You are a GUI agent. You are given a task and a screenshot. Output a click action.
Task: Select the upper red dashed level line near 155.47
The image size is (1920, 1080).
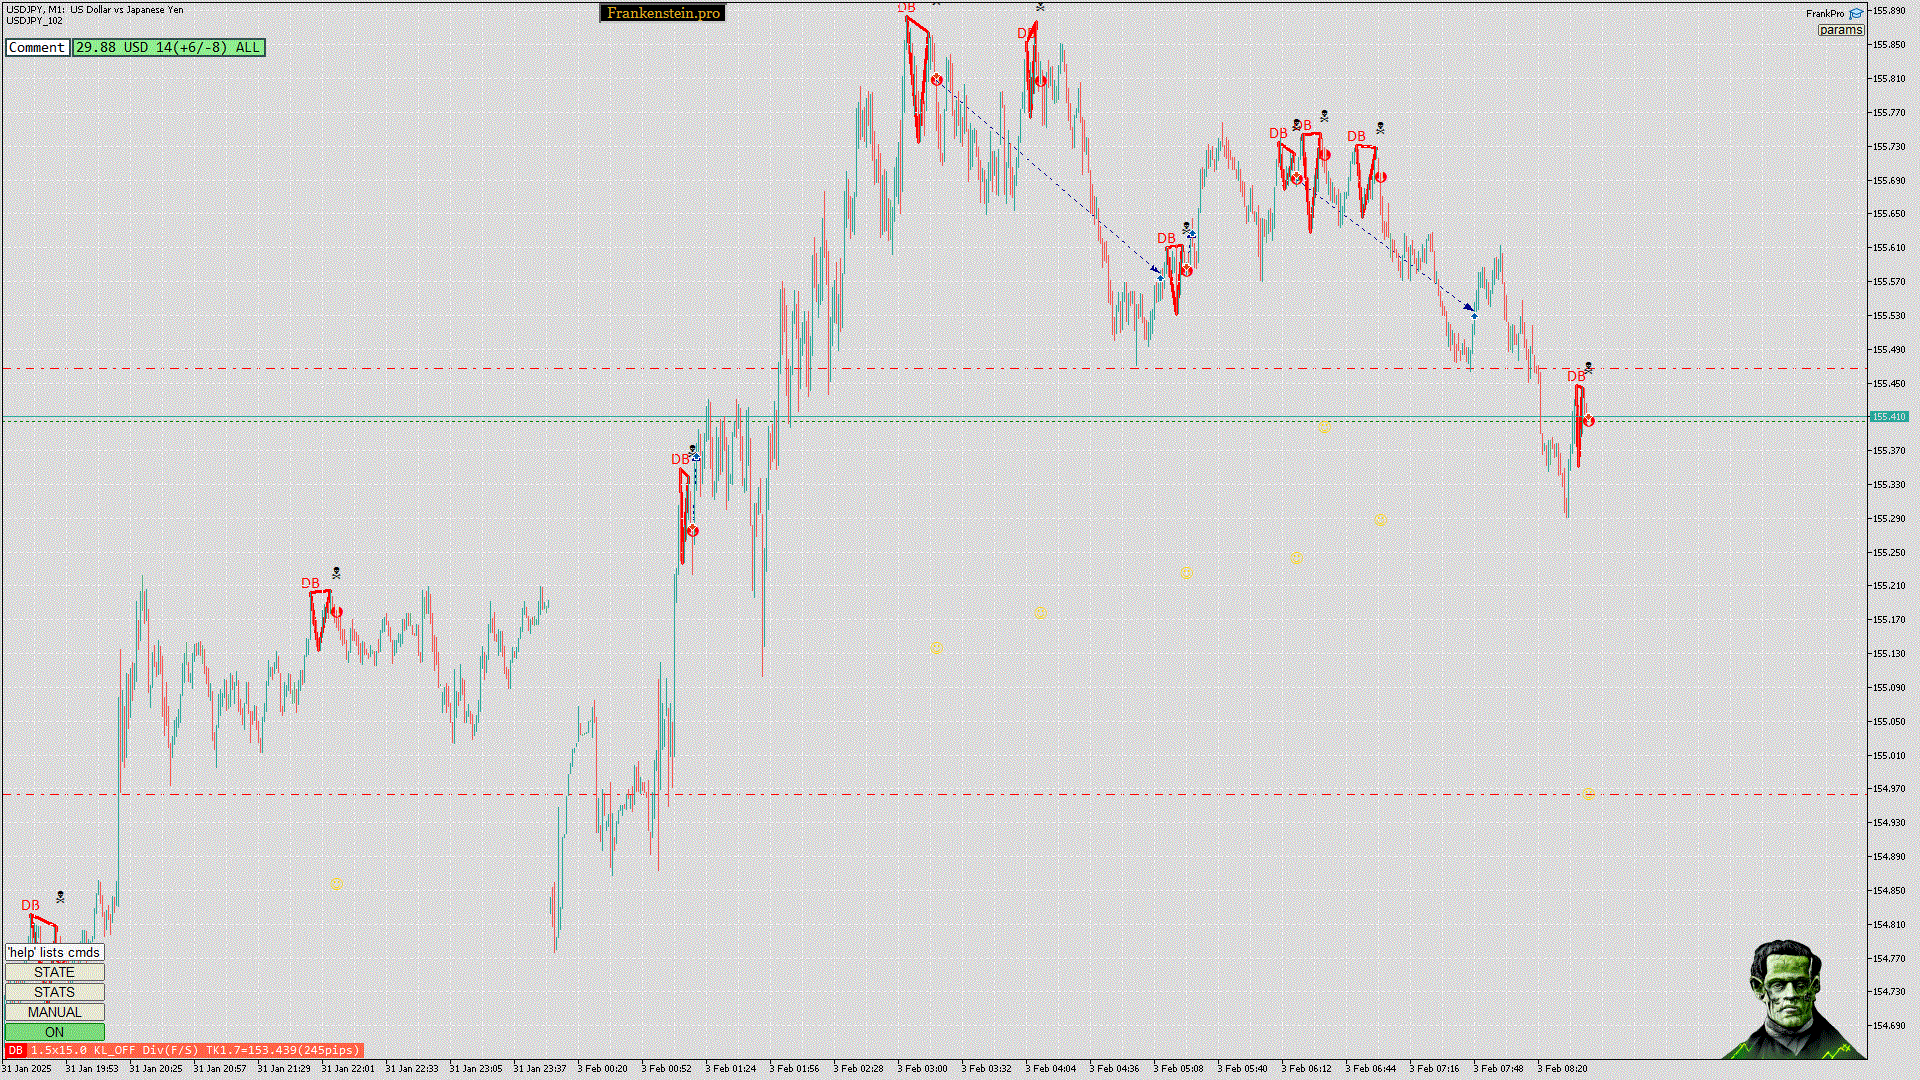(934, 369)
